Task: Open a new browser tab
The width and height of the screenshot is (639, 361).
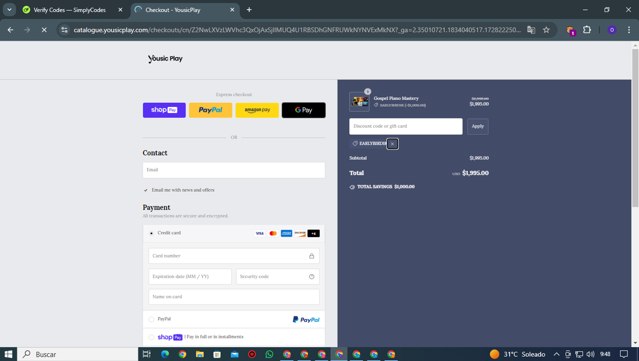Action: click(249, 10)
